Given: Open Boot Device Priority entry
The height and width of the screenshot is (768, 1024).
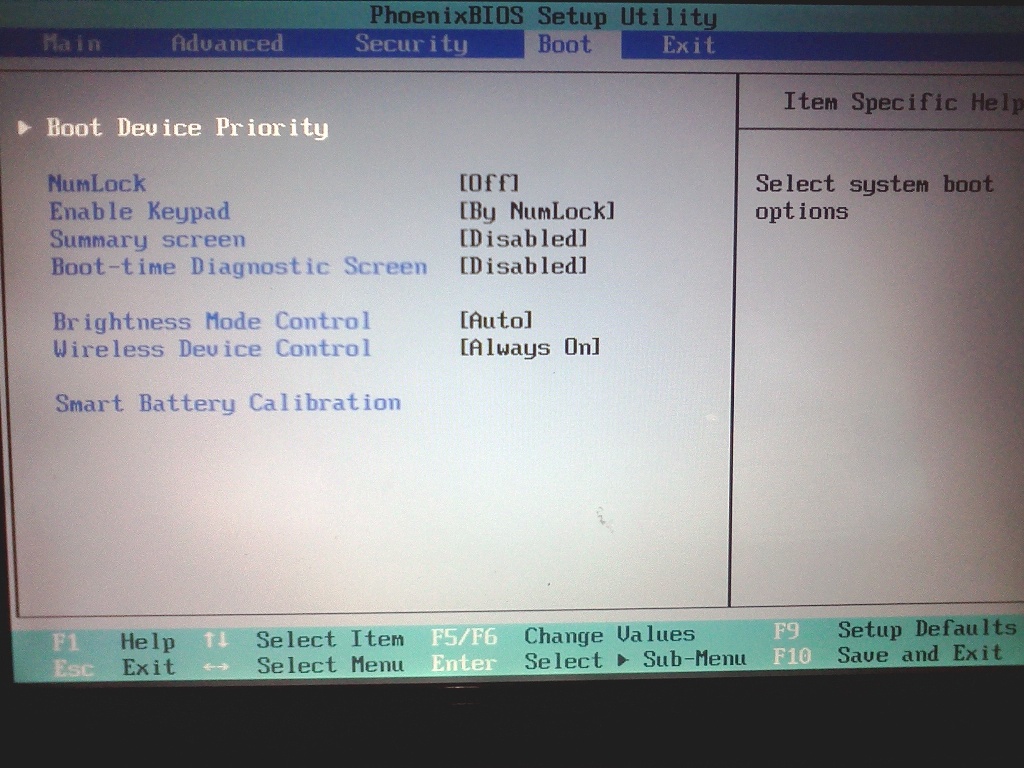Looking at the screenshot, I should point(187,127).
